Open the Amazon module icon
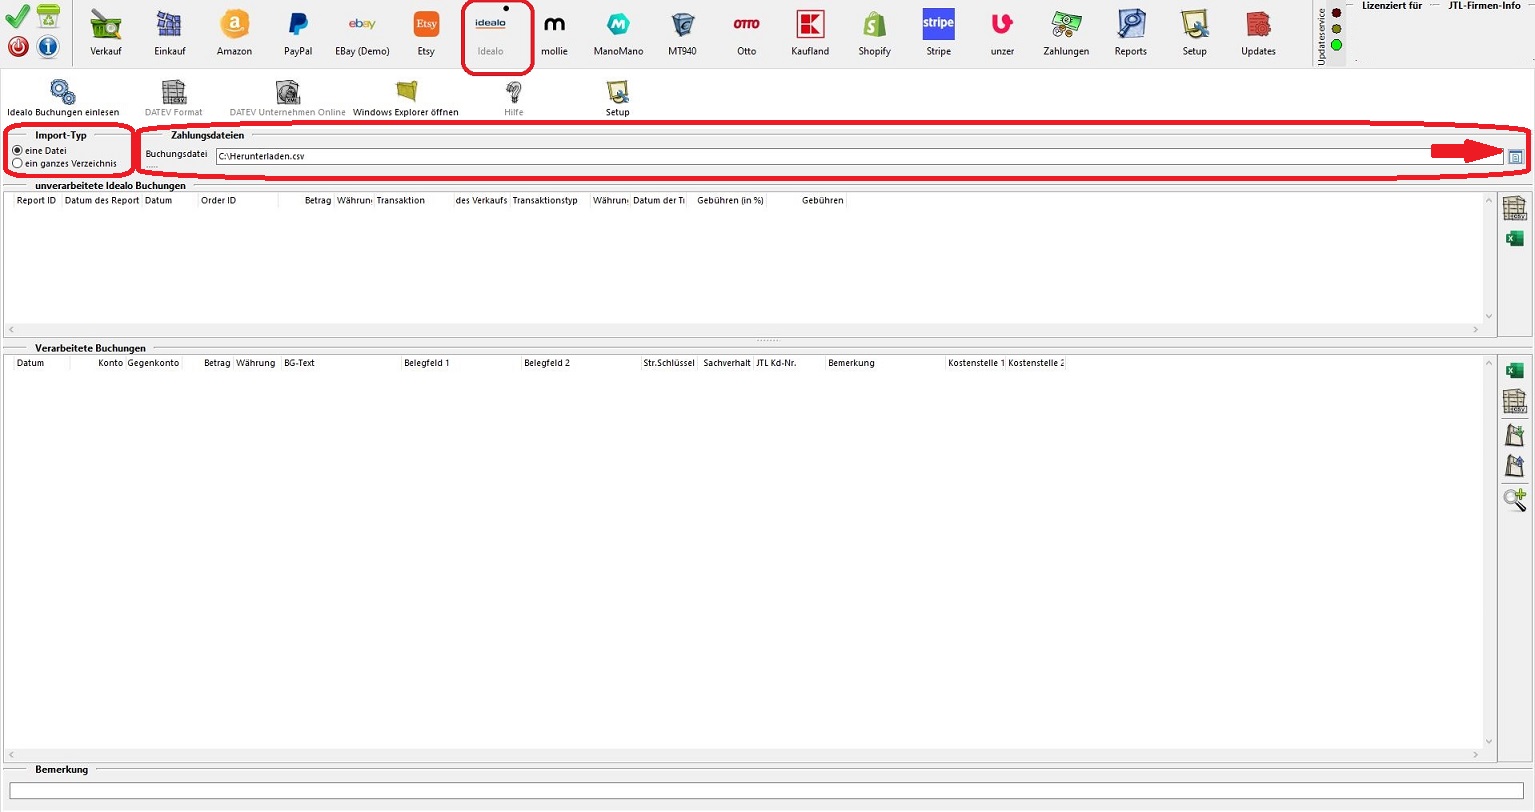1535x812 pixels. [234, 33]
